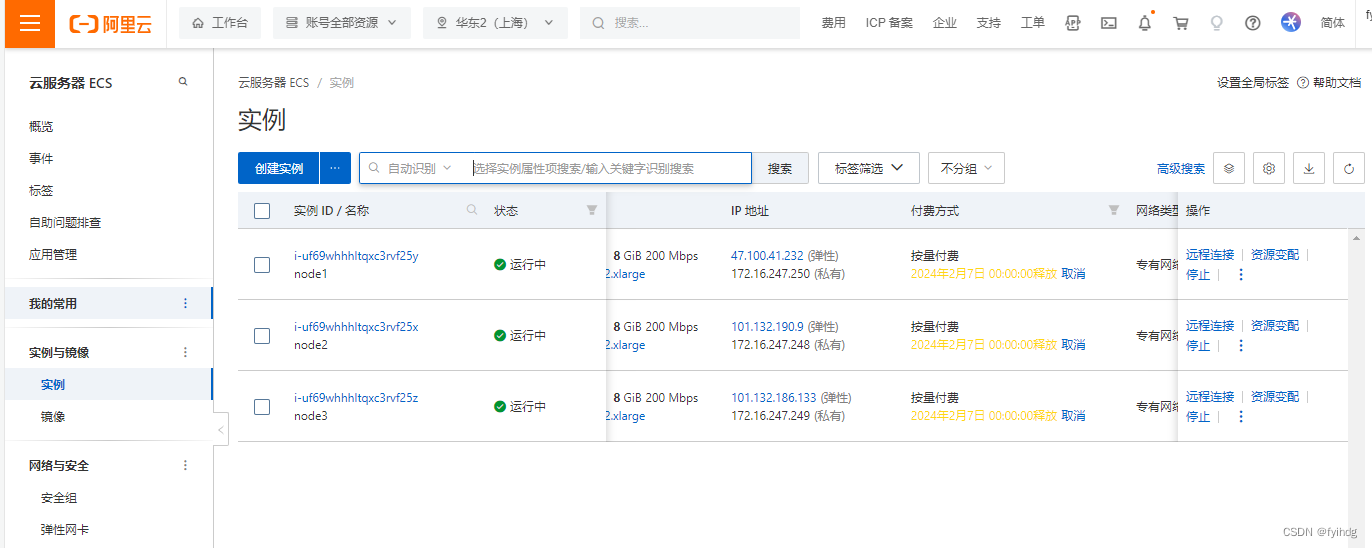Open the more options button beside 创建实例

(335, 168)
